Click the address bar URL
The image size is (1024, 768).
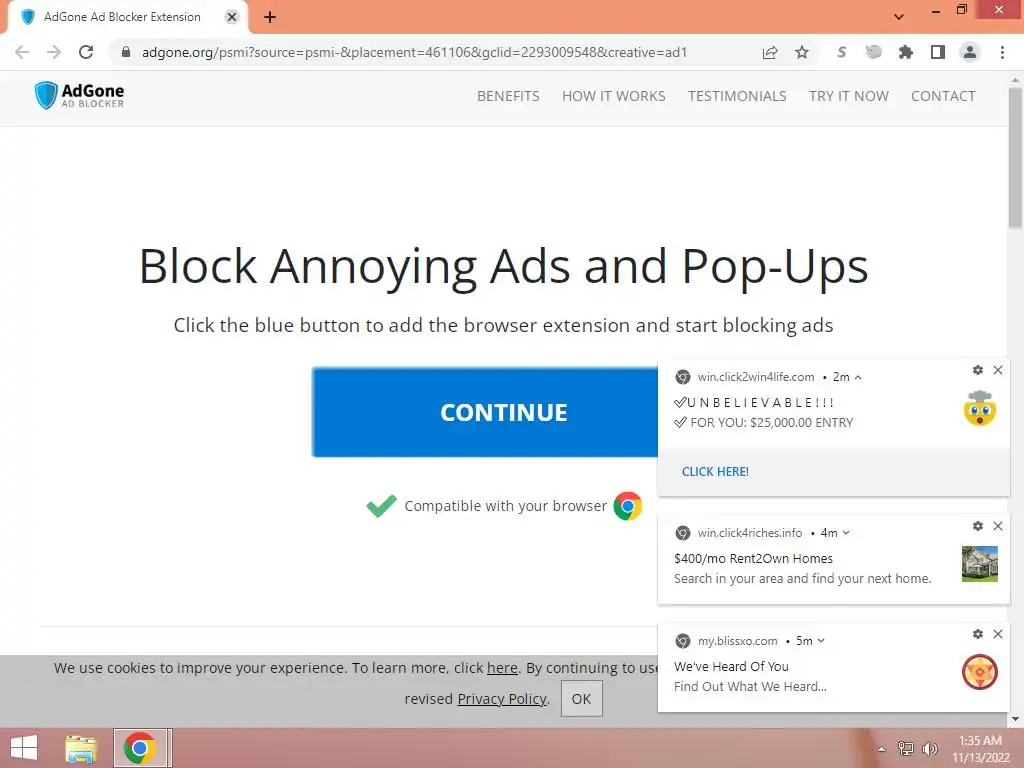[x=415, y=52]
